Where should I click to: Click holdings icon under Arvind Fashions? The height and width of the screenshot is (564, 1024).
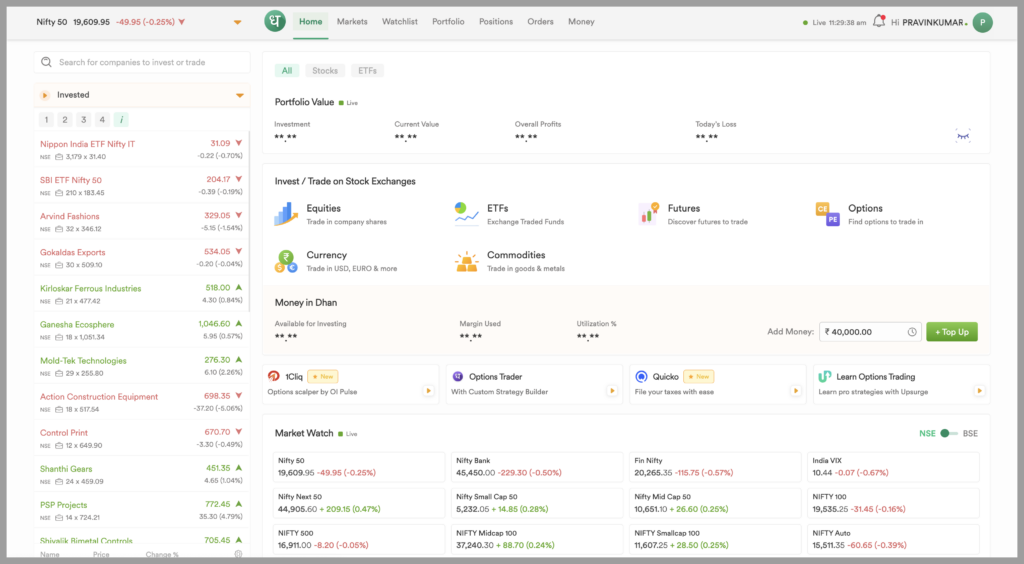tap(59, 229)
